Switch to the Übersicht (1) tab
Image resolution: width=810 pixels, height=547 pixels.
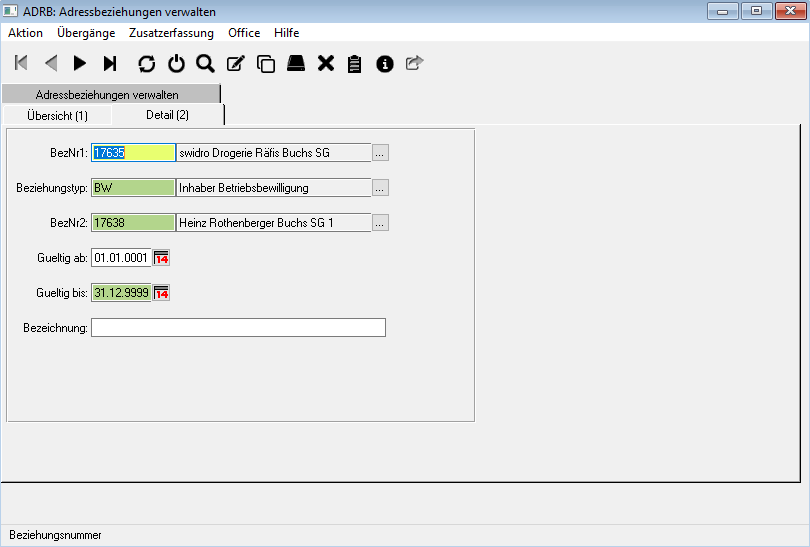tap(56, 116)
